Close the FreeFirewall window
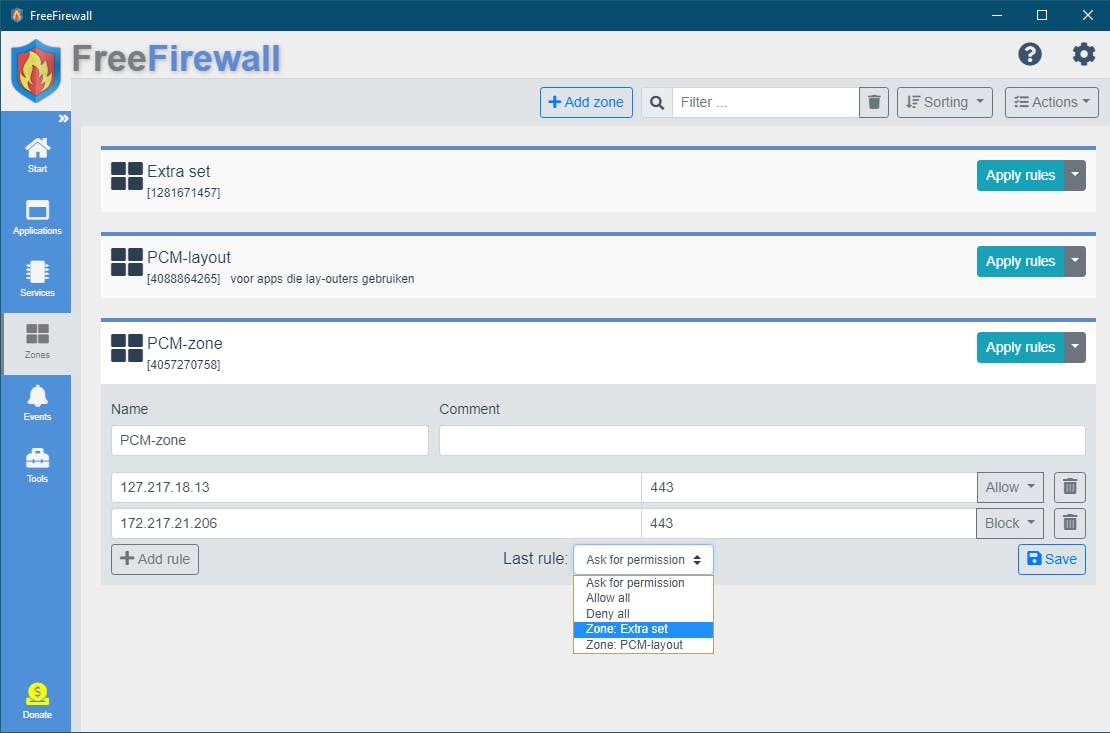 pyautogui.click(x=1087, y=15)
